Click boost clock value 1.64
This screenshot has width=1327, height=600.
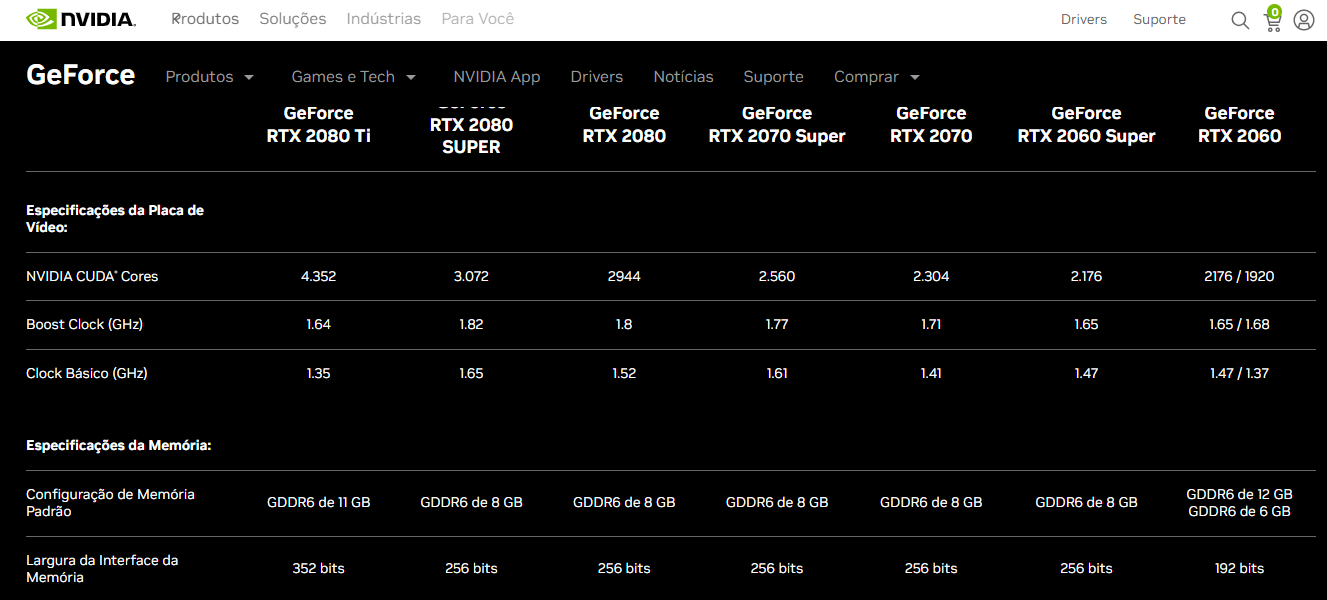click(318, 324)
